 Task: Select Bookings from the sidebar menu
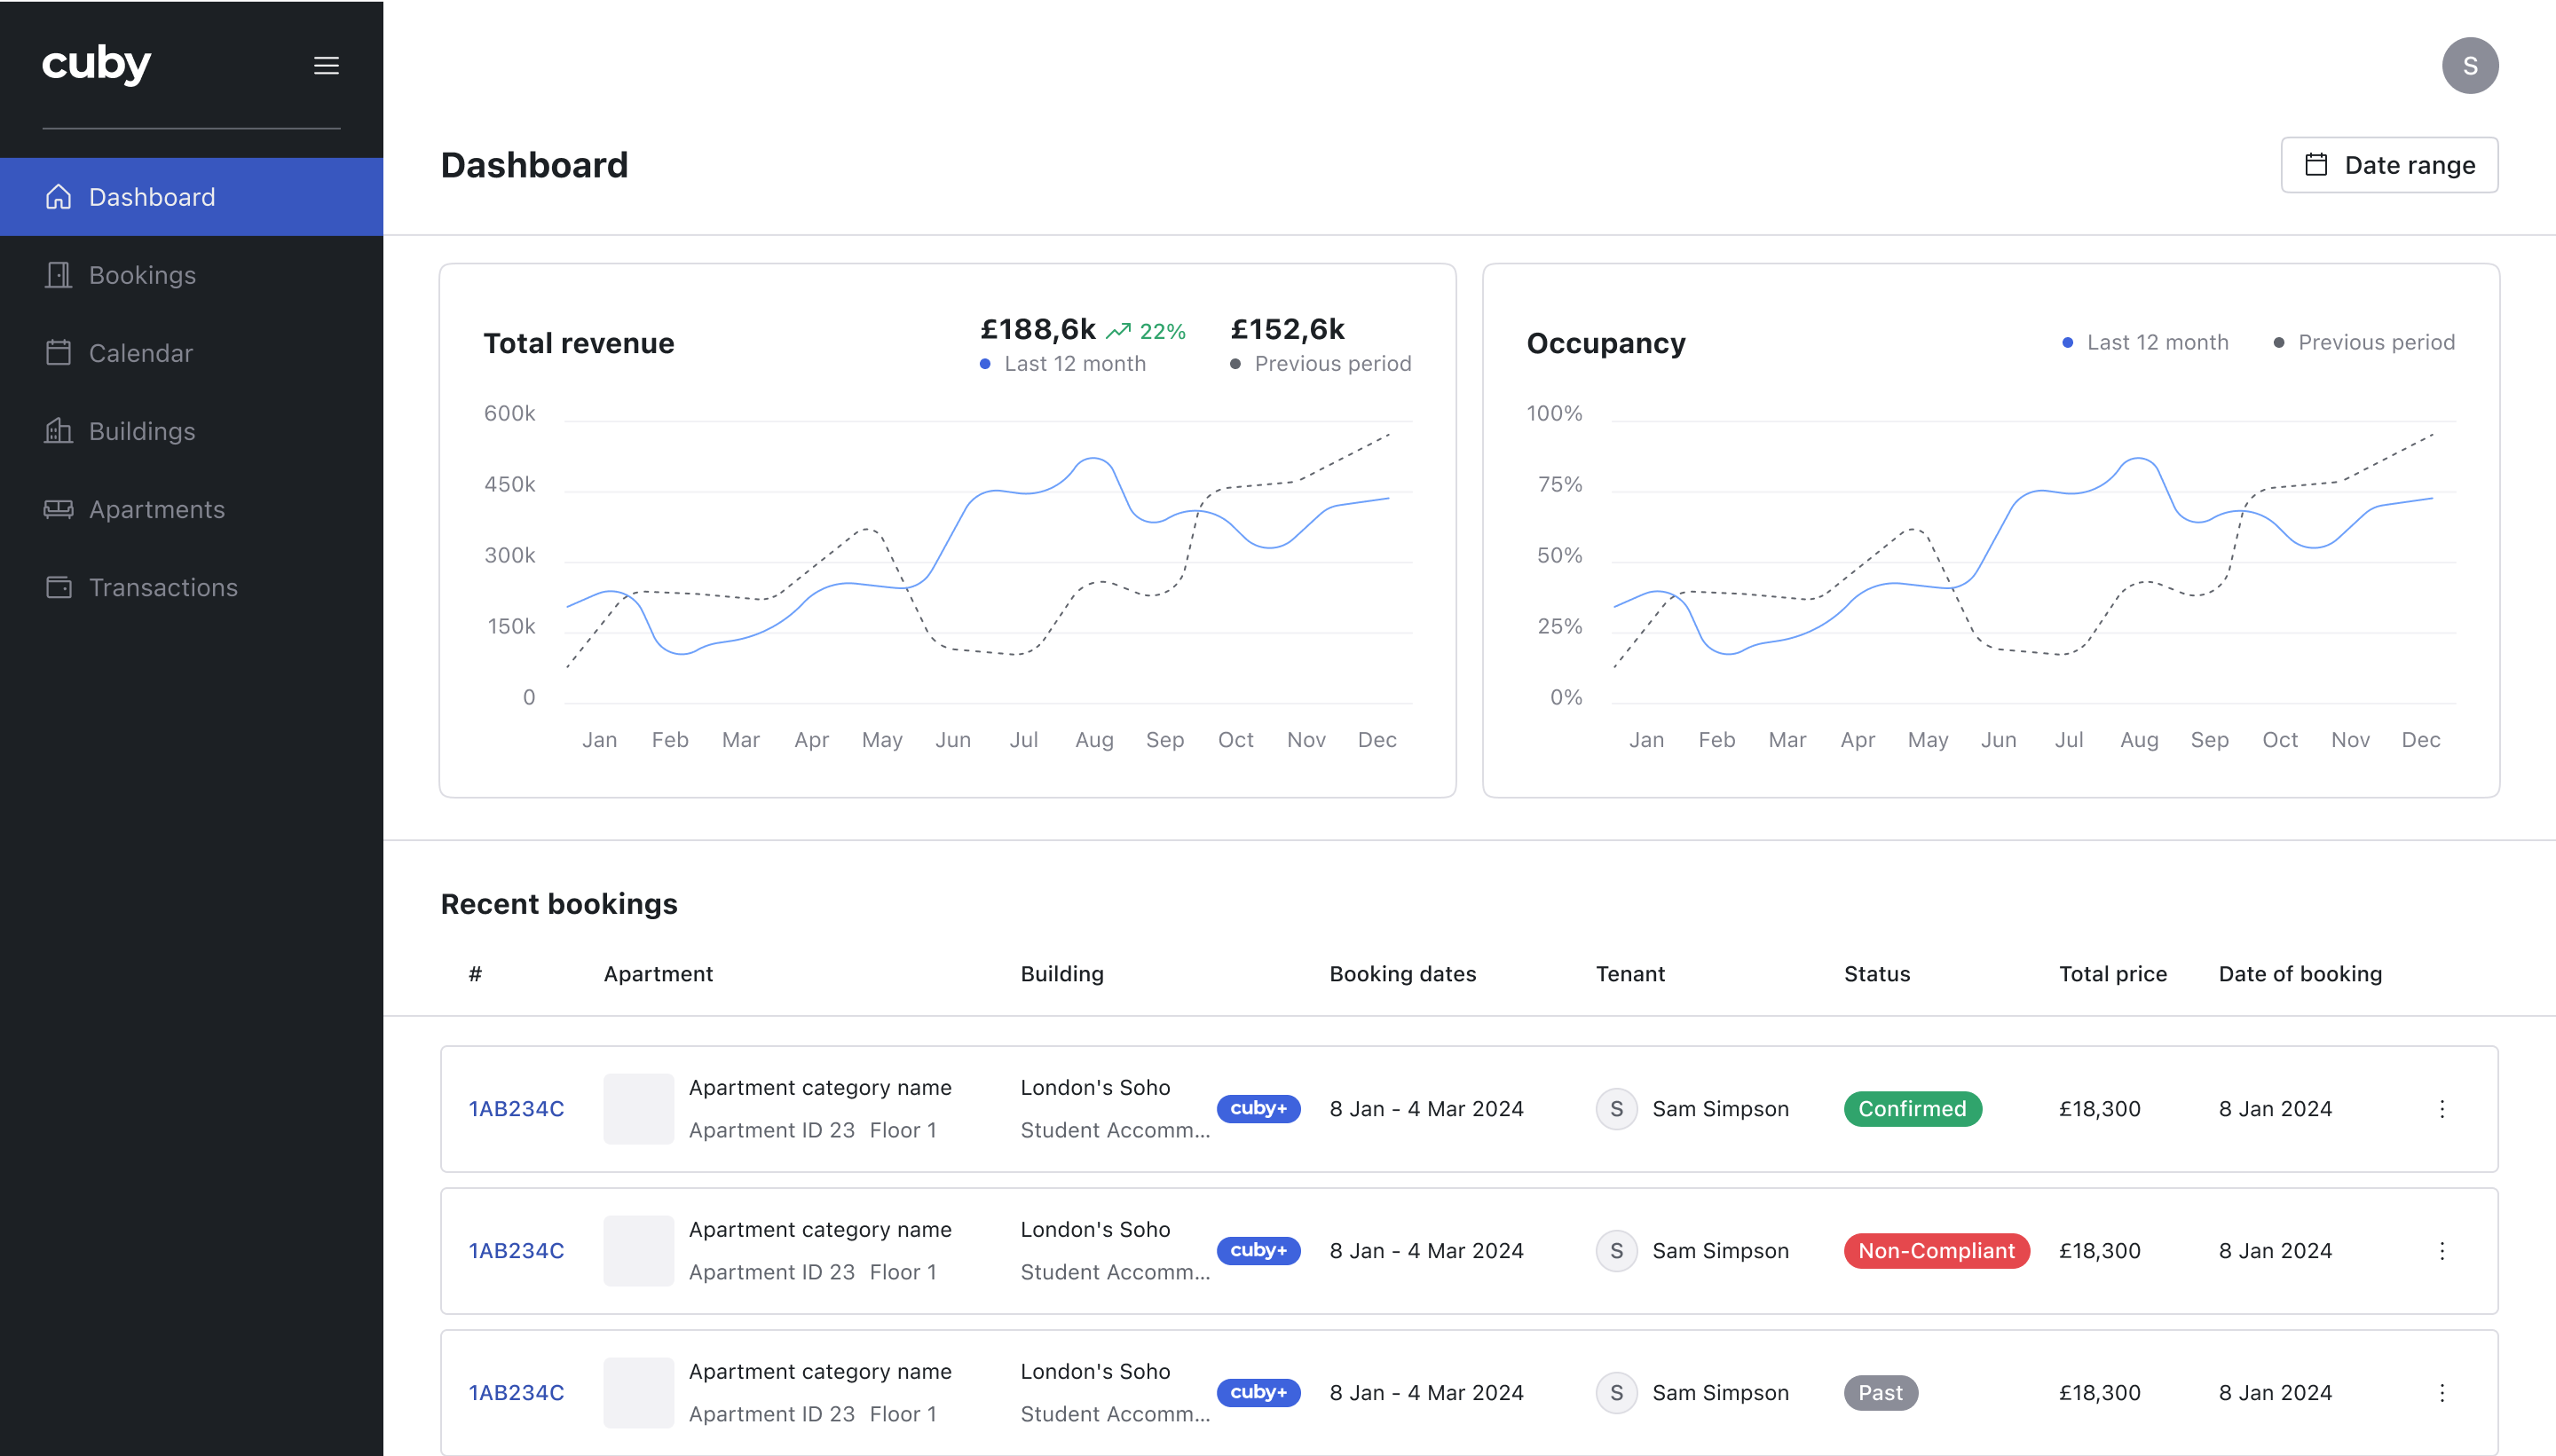pyautogui.click(x=143, y=274)
